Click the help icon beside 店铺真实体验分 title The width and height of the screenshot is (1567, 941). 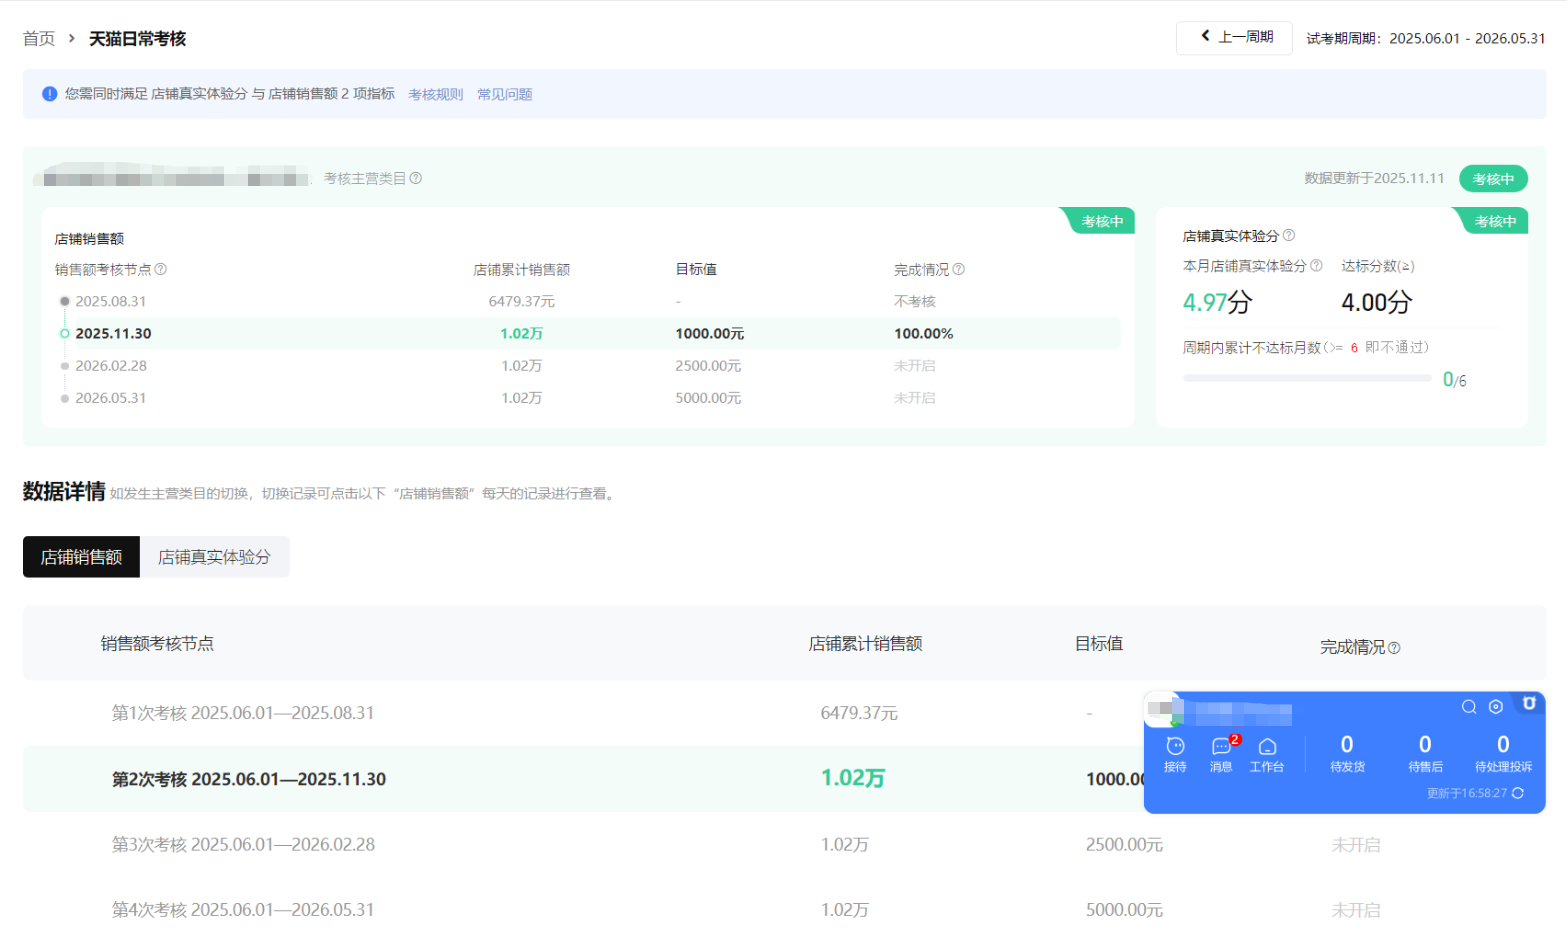[1289, 235]
